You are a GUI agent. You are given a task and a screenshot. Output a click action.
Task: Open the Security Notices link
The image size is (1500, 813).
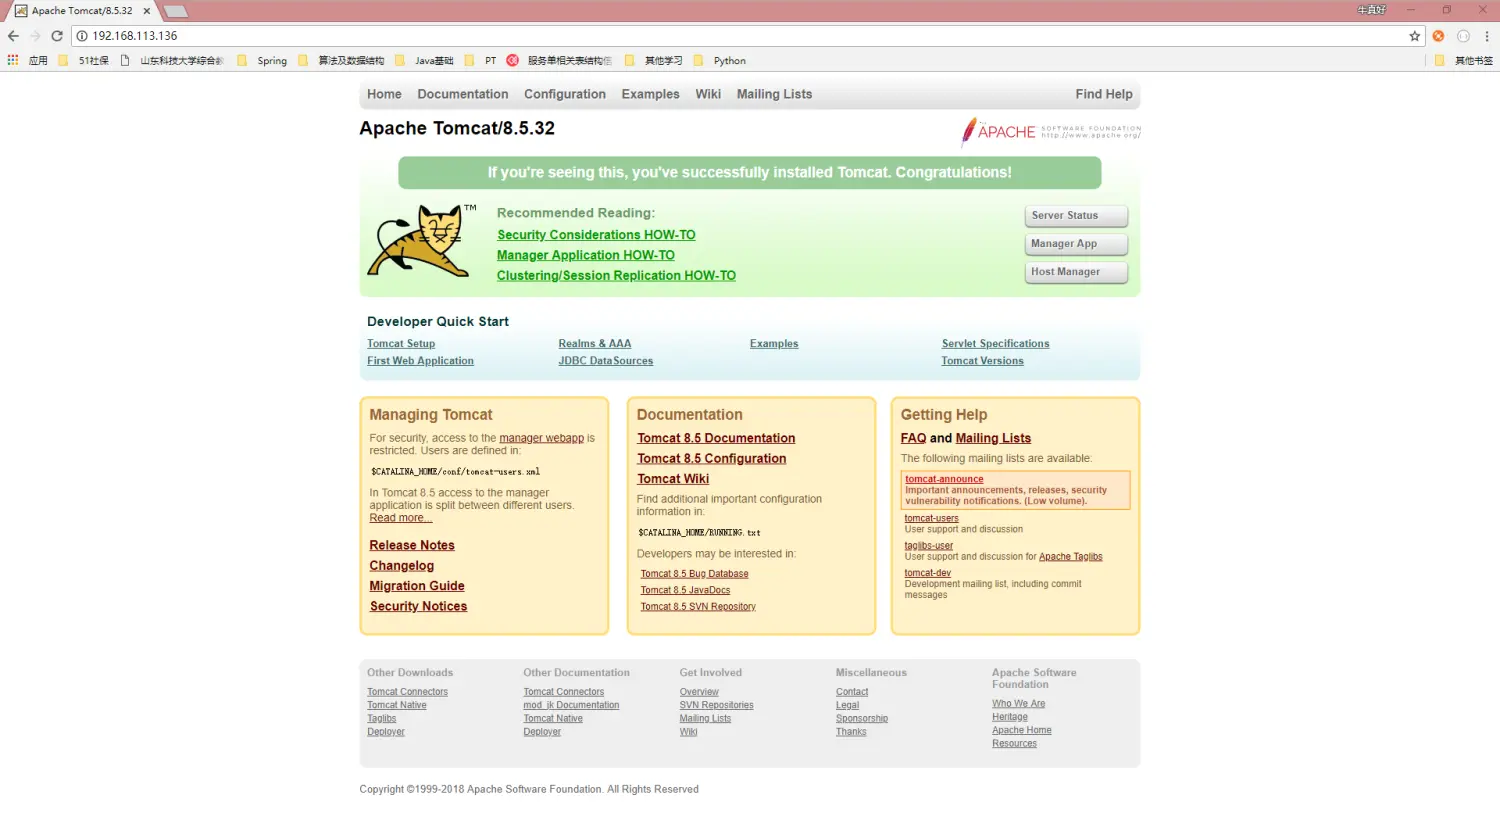tap(418, 607)
